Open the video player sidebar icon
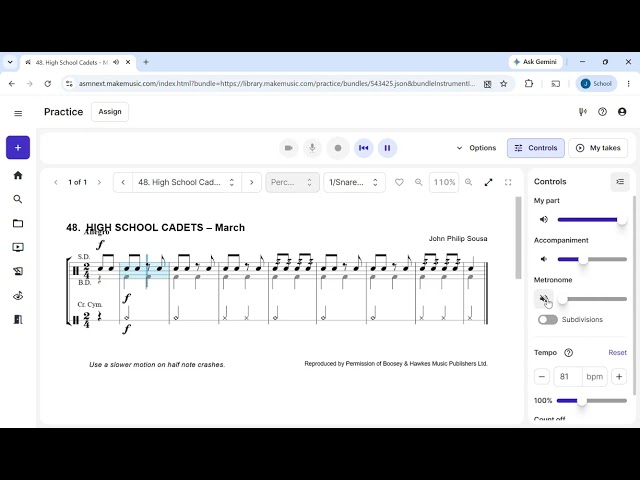 point(18,247)
